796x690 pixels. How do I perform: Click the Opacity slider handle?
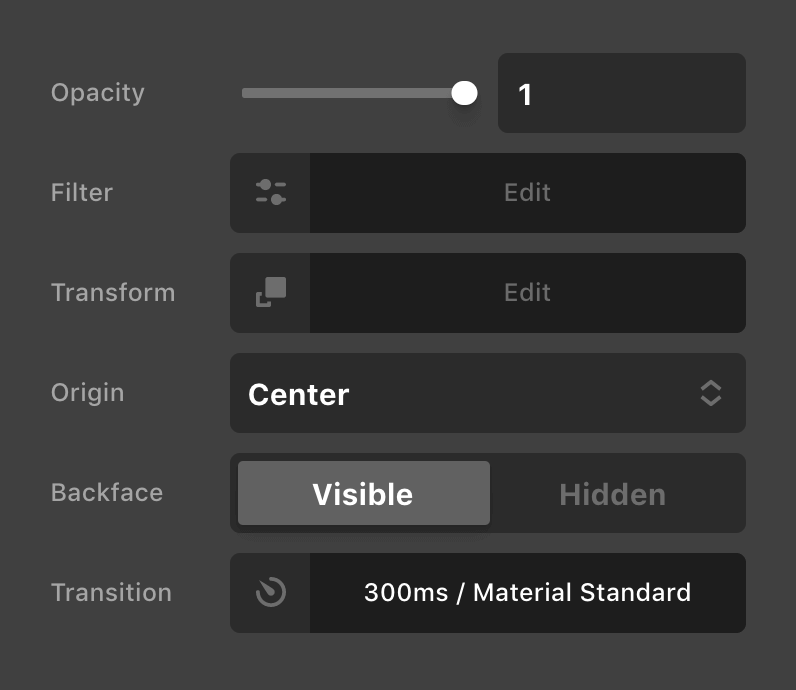coord(464,93)
